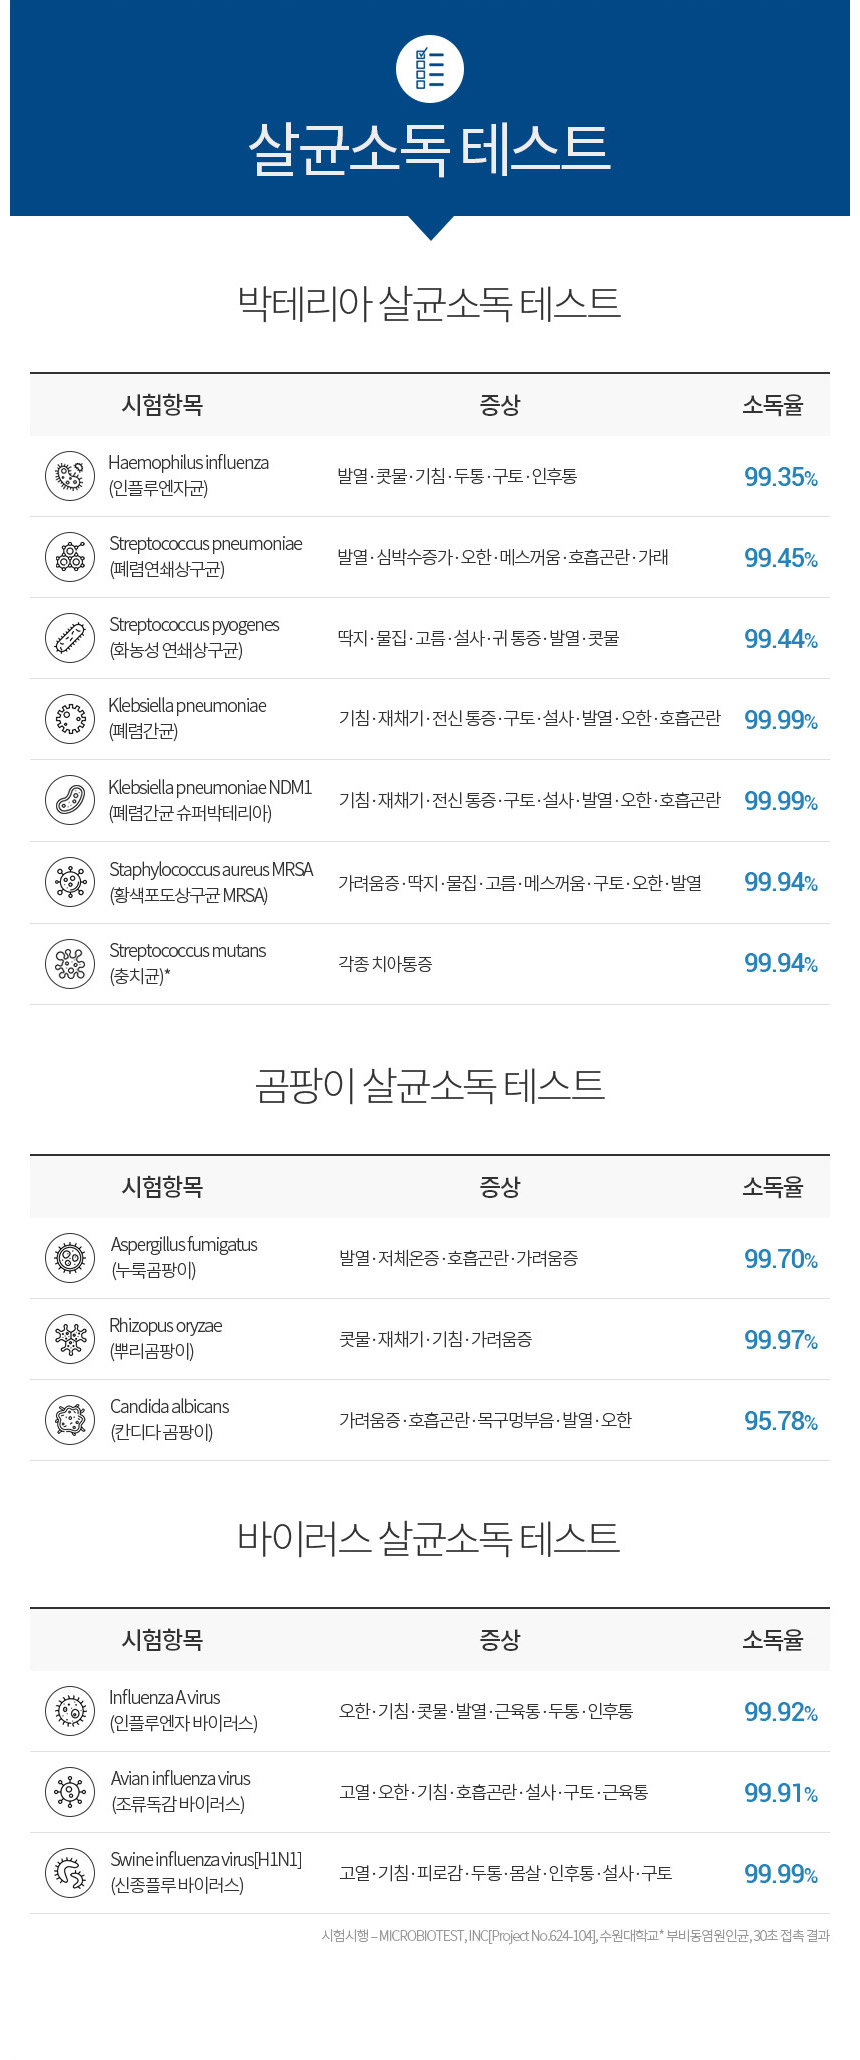This screenshot has width=860, height=2060.
Task: Click the Avian influenza virus icon
Action: click(70, 1792)
